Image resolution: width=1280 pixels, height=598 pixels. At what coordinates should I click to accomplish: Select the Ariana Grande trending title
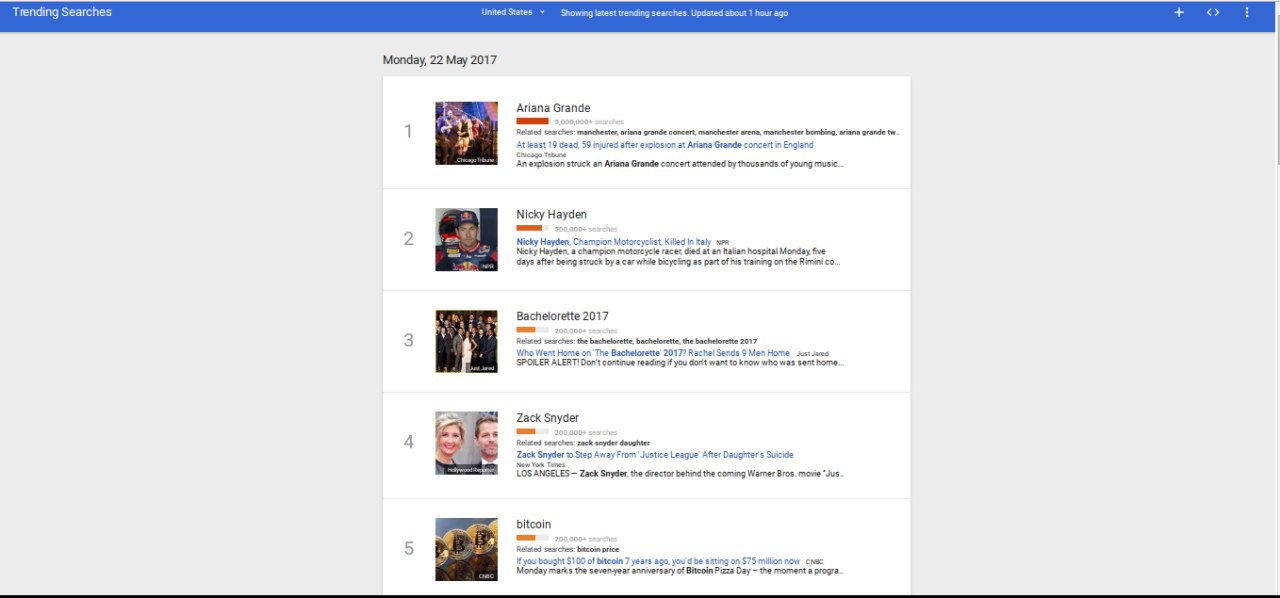pos(553,108)
